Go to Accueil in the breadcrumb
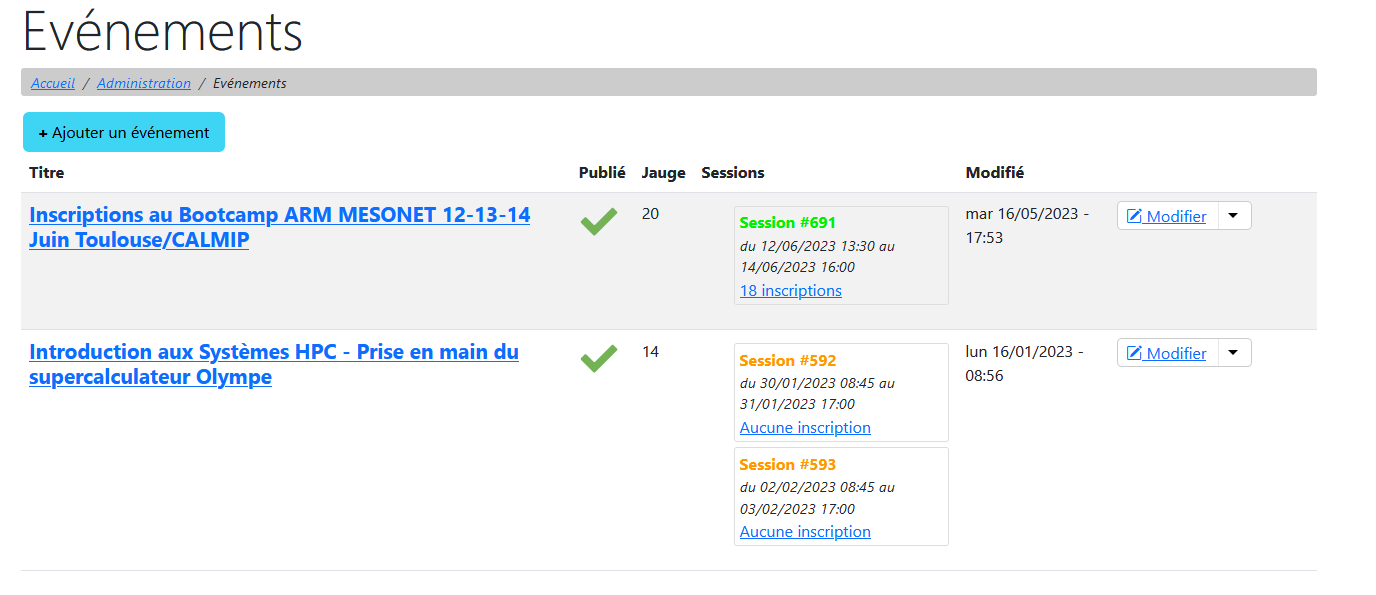 53,83
